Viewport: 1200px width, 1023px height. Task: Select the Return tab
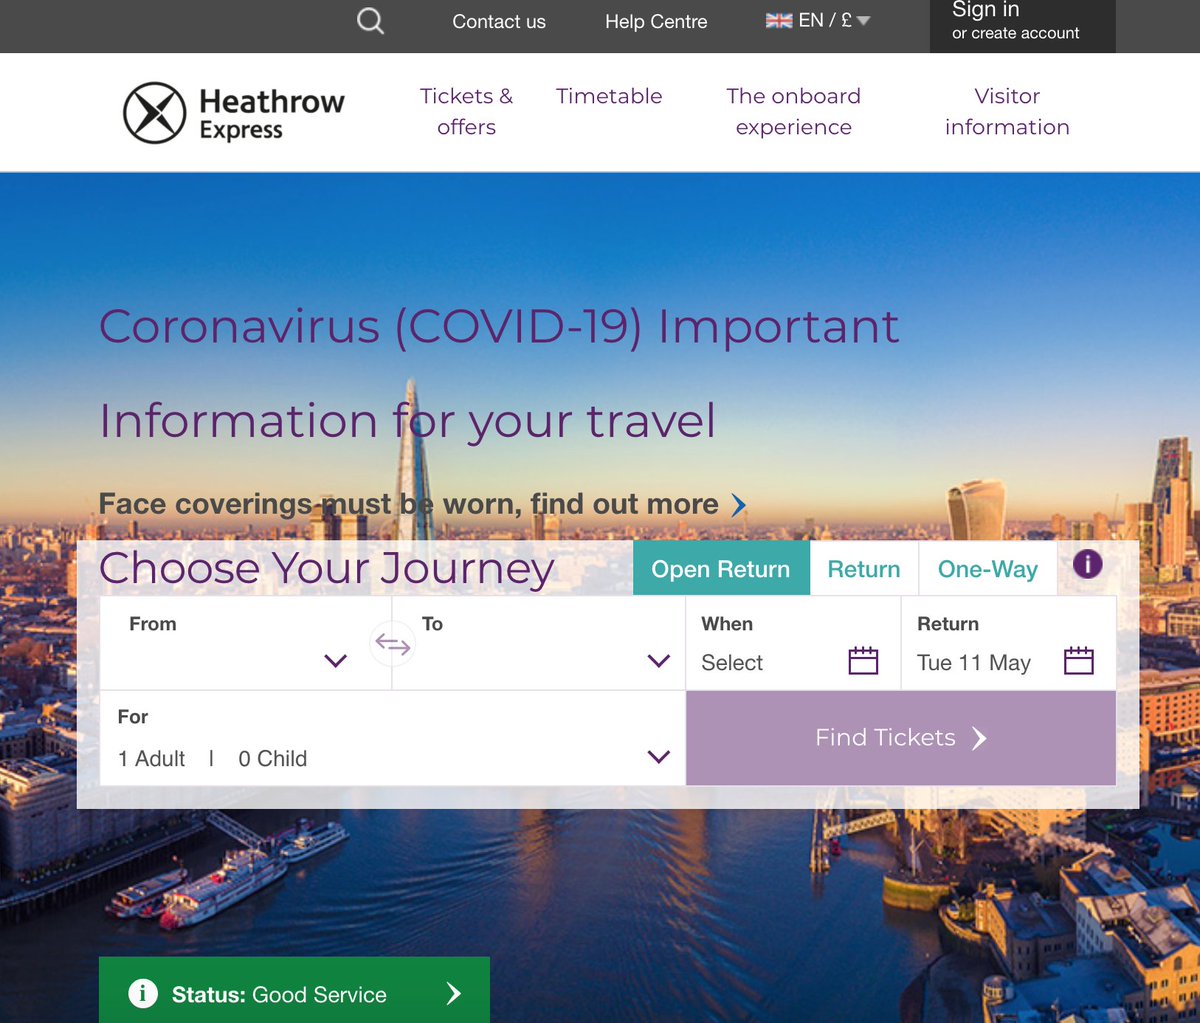coord(864,568)
